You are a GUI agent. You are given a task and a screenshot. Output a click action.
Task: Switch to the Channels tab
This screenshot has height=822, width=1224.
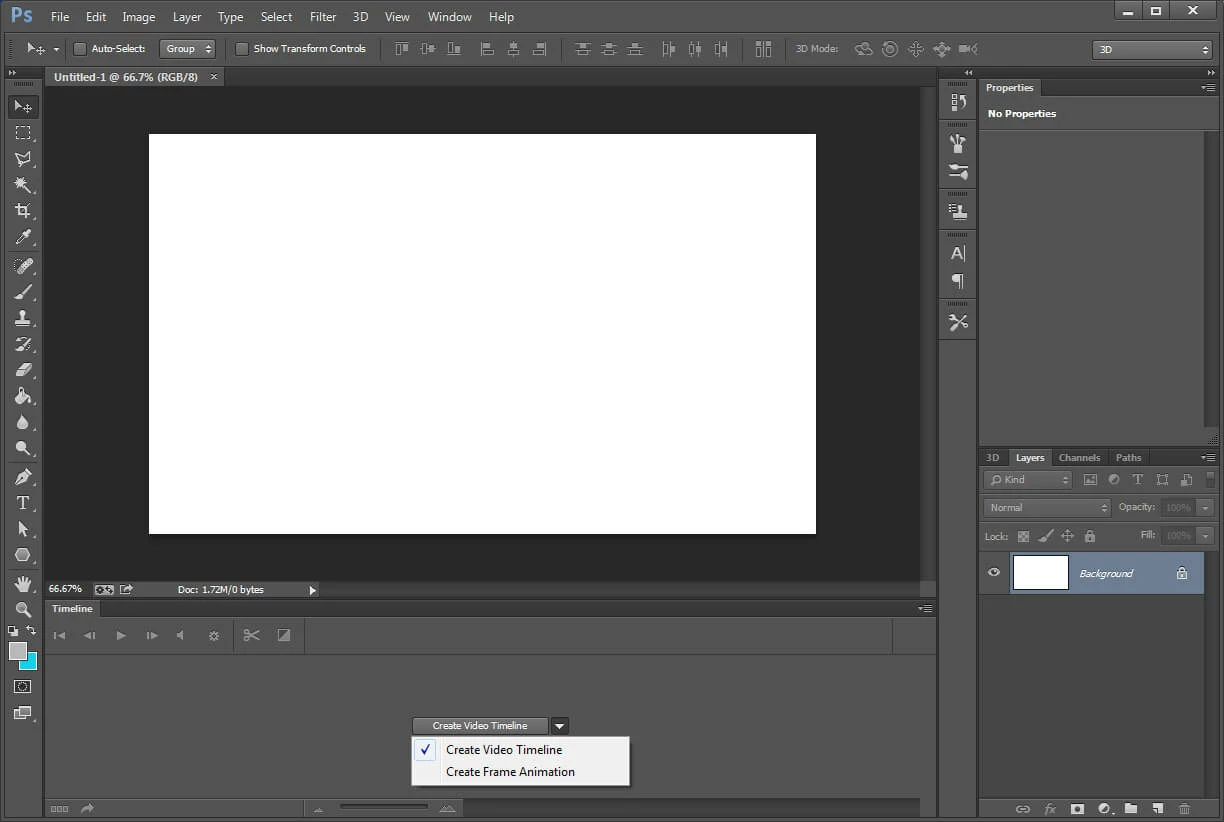1079,458
